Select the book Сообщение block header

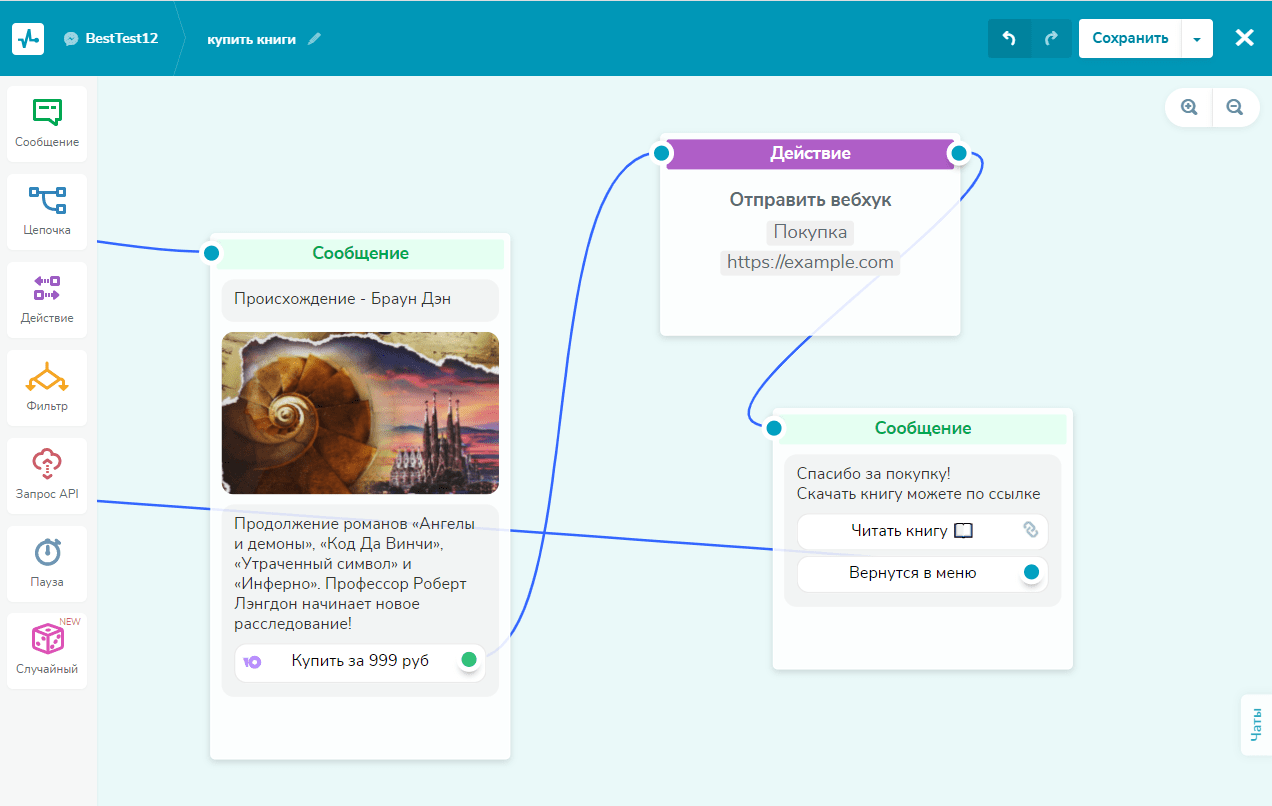360,254
